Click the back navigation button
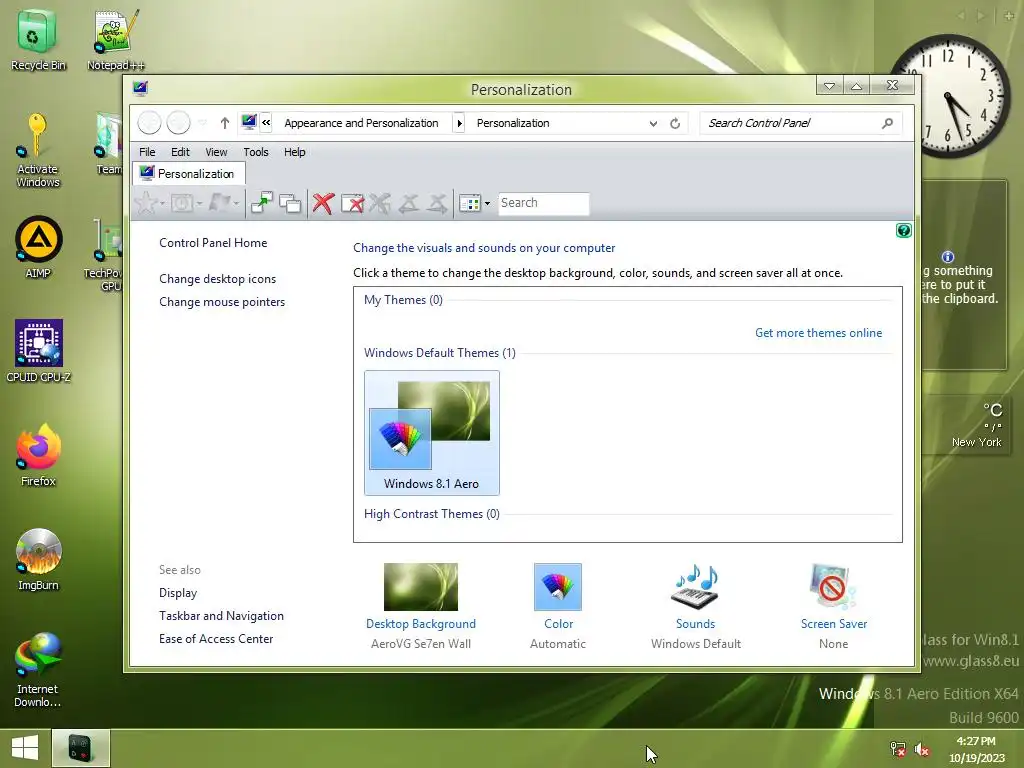The height and width of the screenshot is (768, 1024). pyautogui.click(x=150, y=122)
